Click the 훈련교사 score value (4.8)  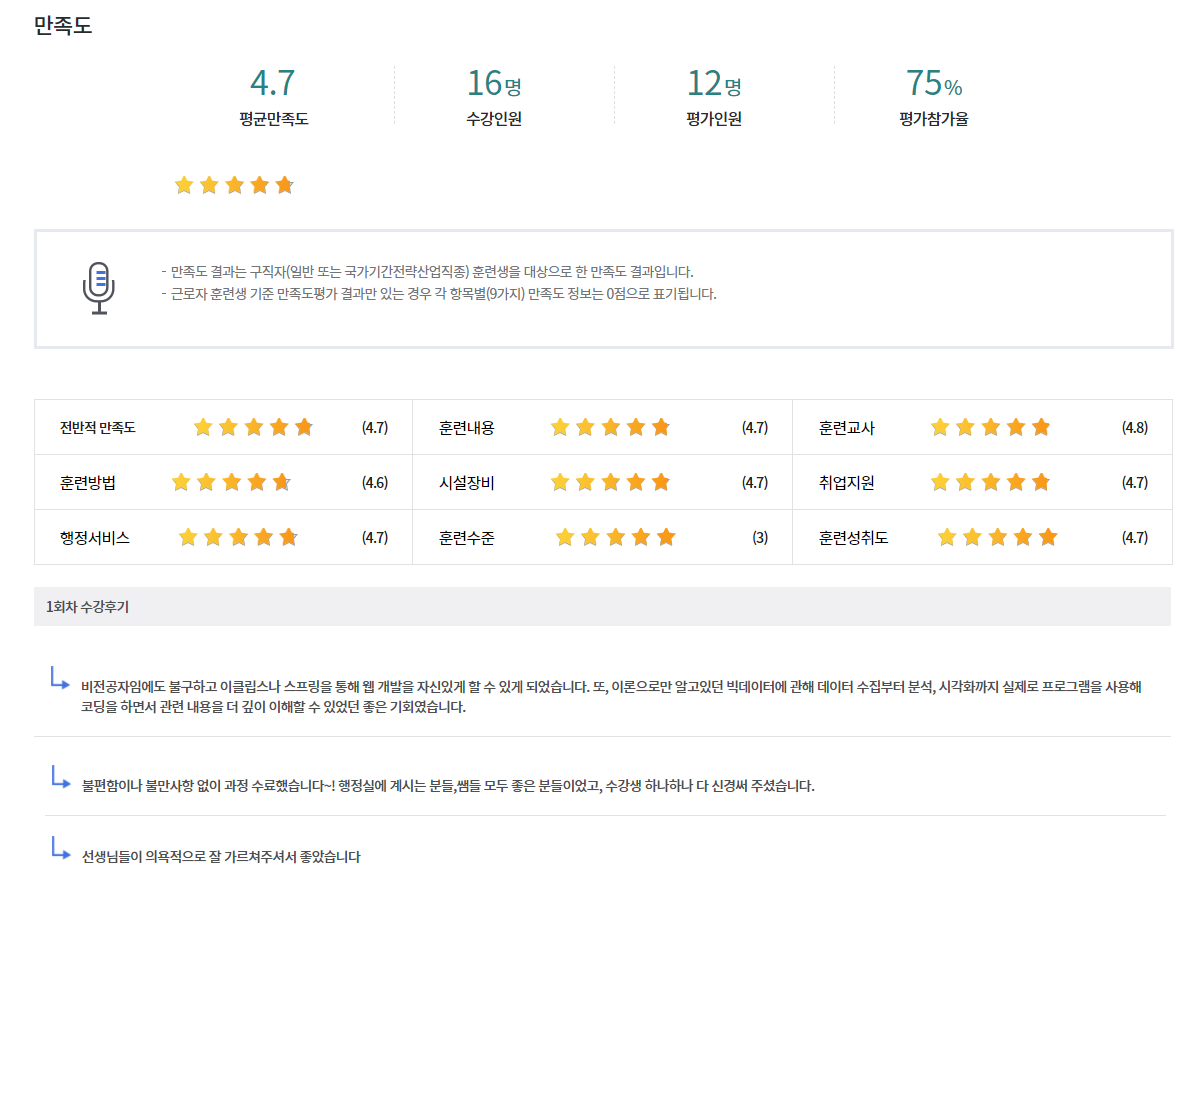(1134, 428)
